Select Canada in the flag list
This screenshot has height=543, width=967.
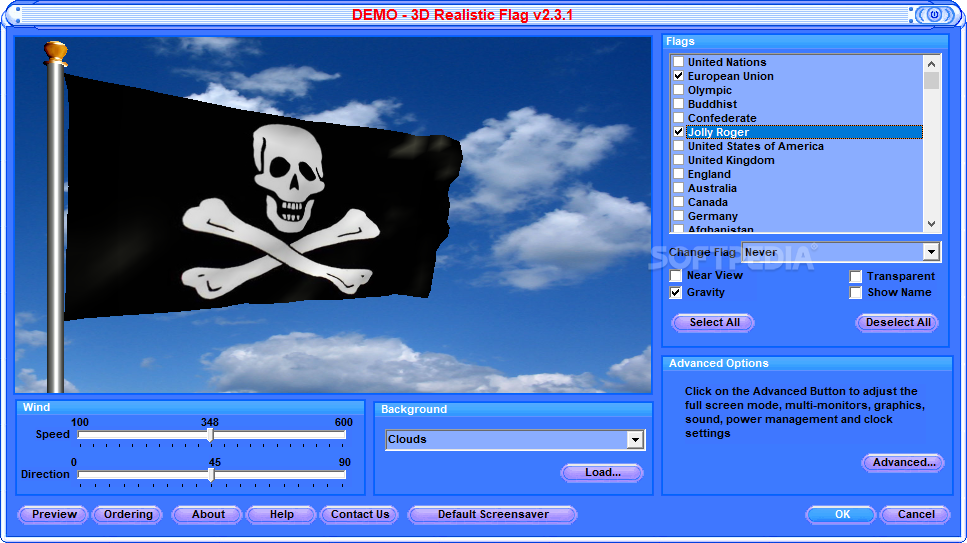(707, 202)
